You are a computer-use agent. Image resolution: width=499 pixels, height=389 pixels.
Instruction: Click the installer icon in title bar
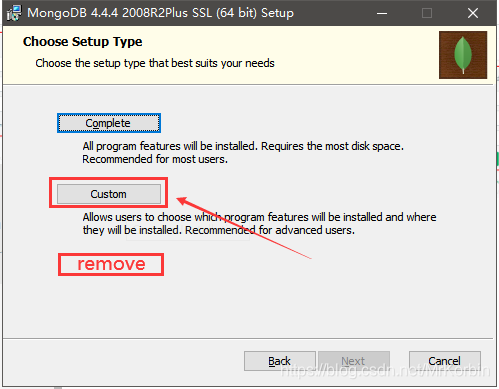(14, 13)
